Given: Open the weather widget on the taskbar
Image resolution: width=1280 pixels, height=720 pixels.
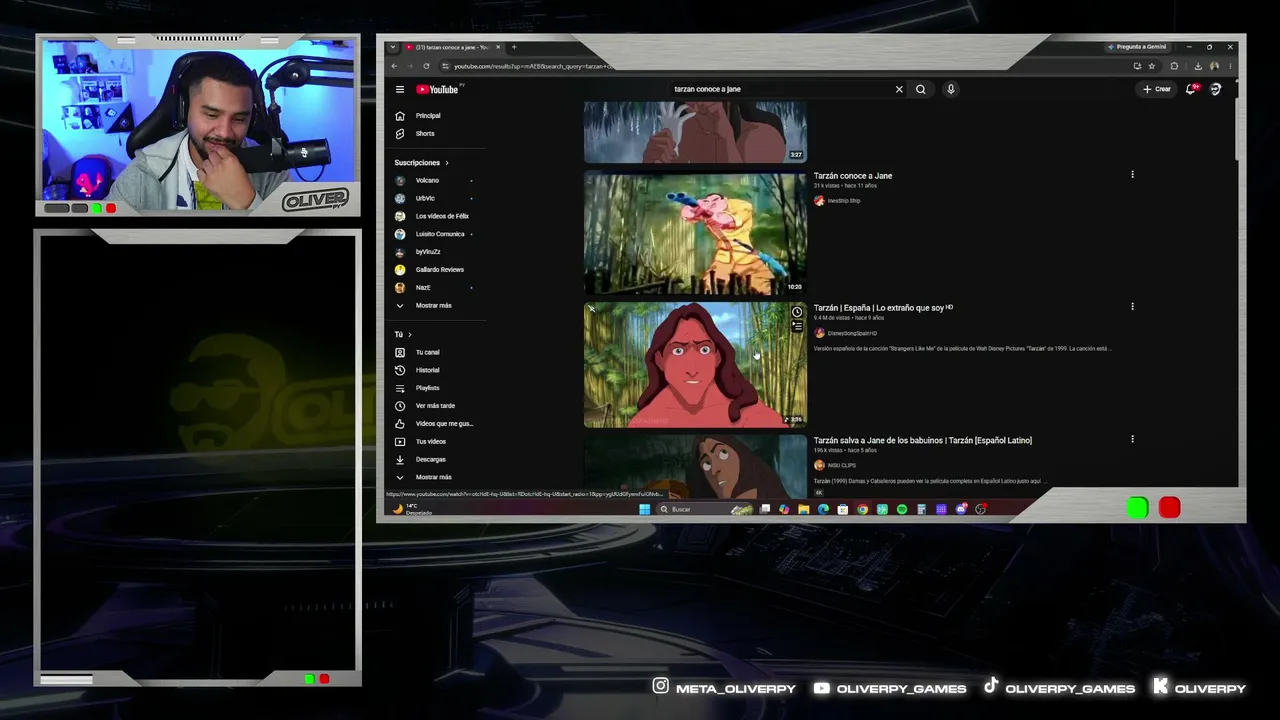Looking at the screenshot, I should point(412,509).
